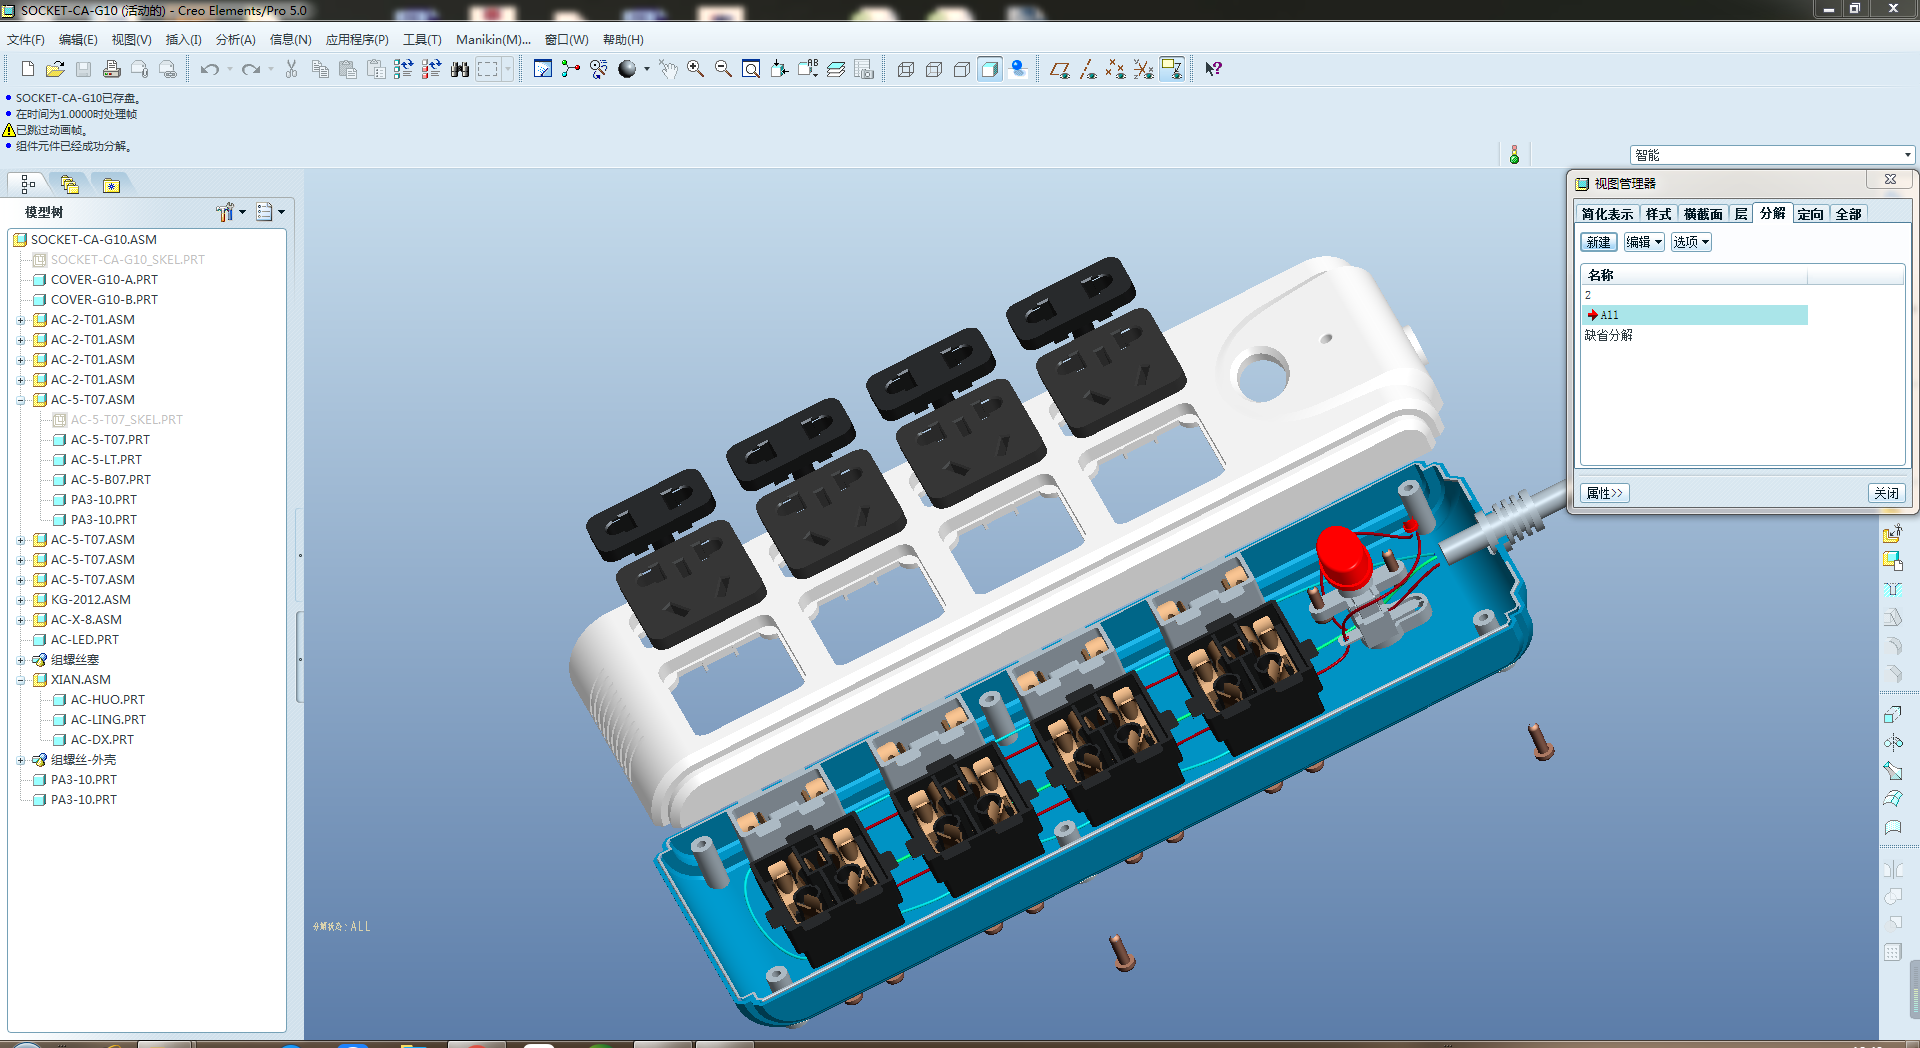Switch to Hidden Line display
This screenshot has height=1048, width=1920.
(934, 69)
